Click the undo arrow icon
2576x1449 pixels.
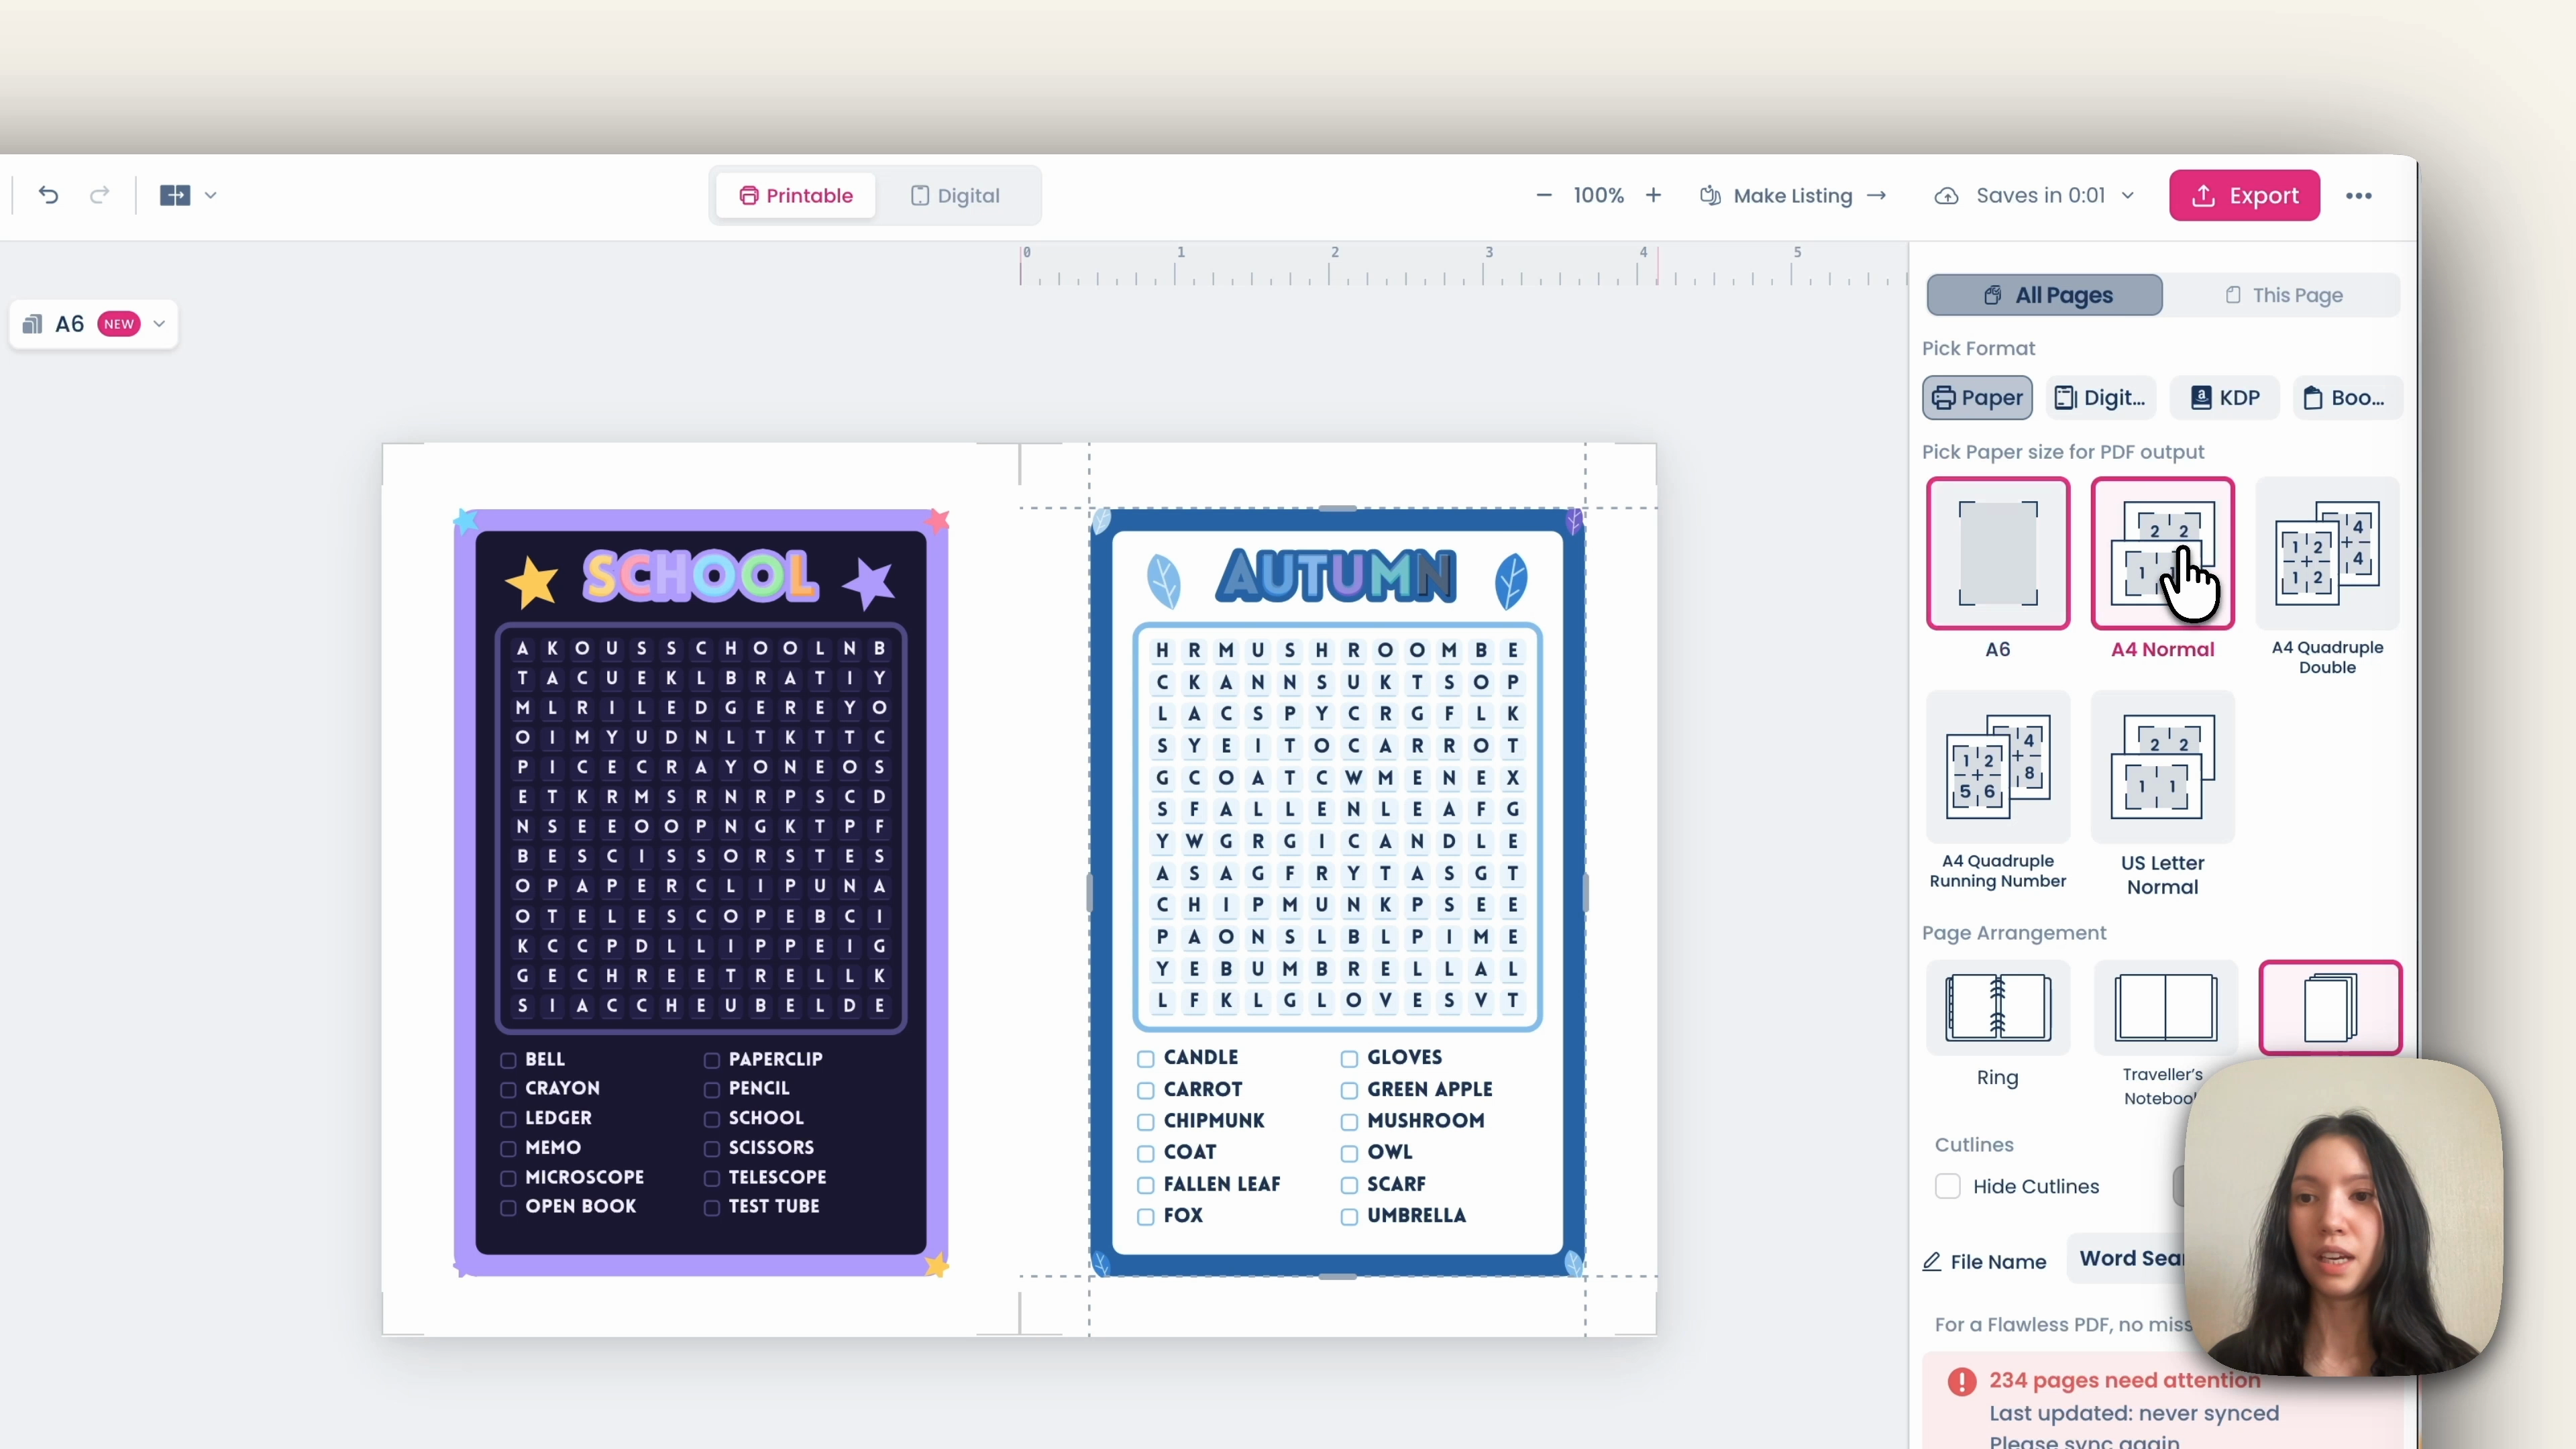point(48,195)
